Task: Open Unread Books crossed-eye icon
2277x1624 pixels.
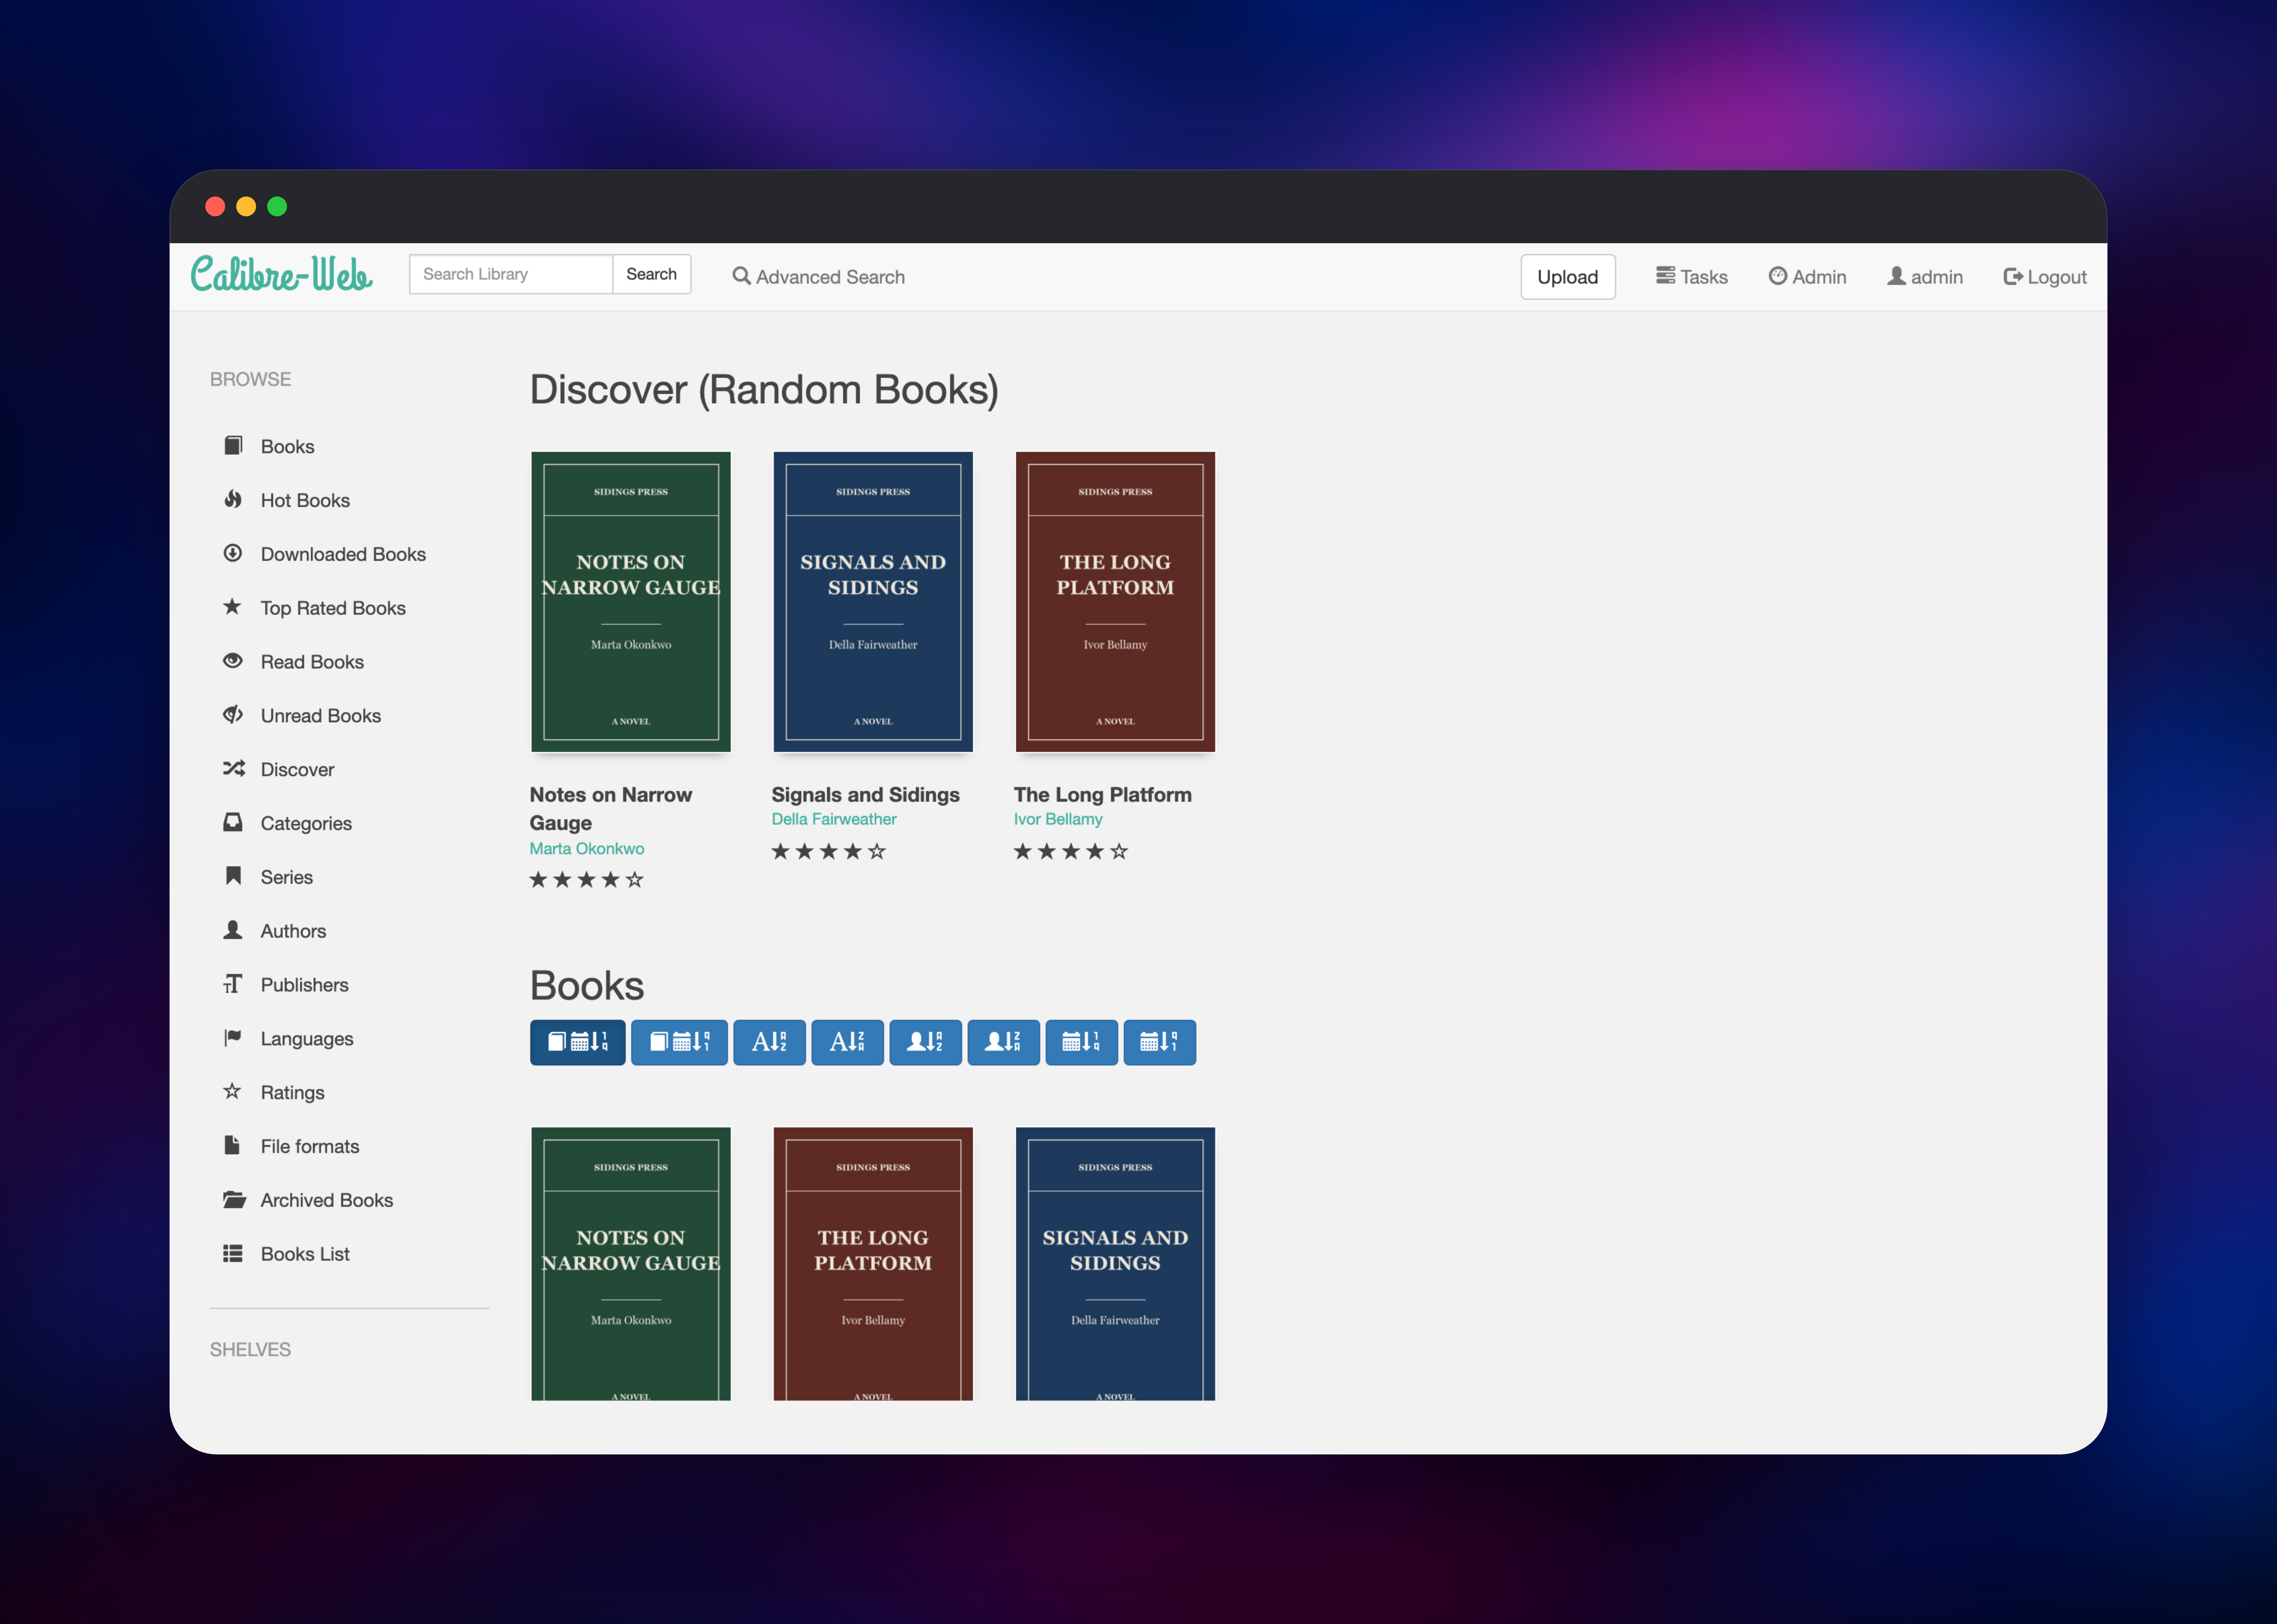Action: [233, 715]
